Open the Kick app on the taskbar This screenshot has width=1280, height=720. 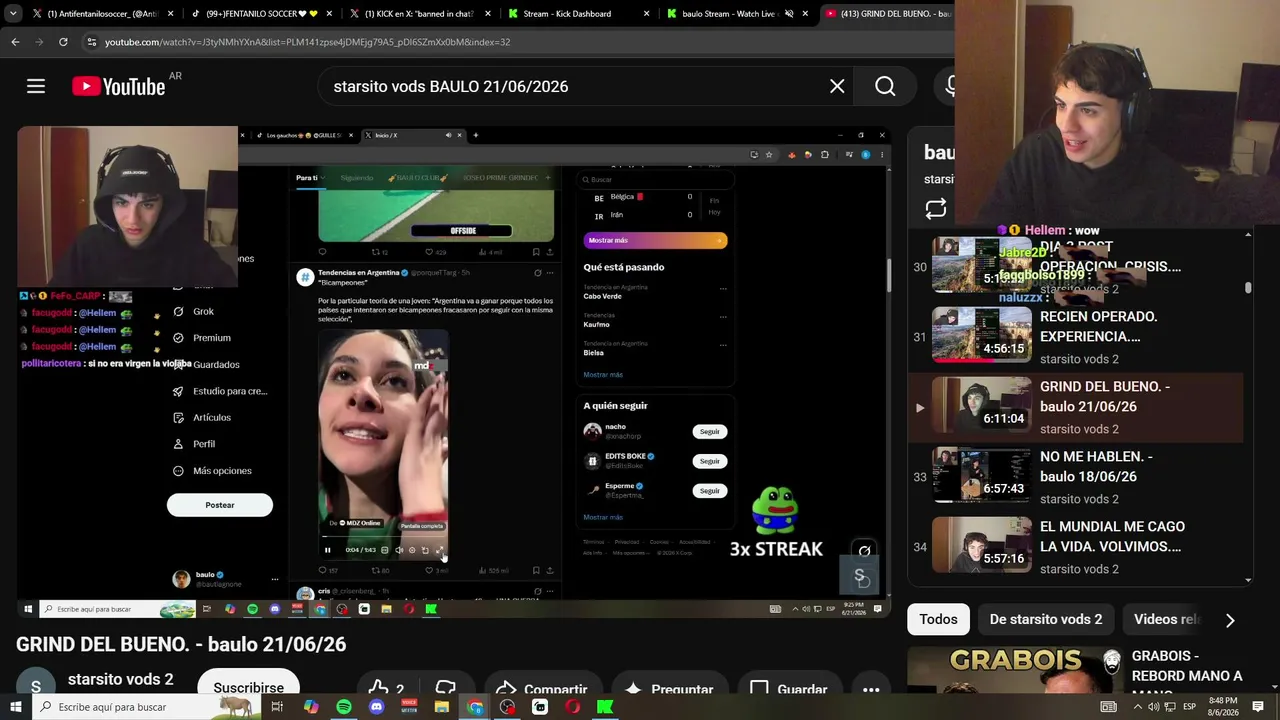605,707
